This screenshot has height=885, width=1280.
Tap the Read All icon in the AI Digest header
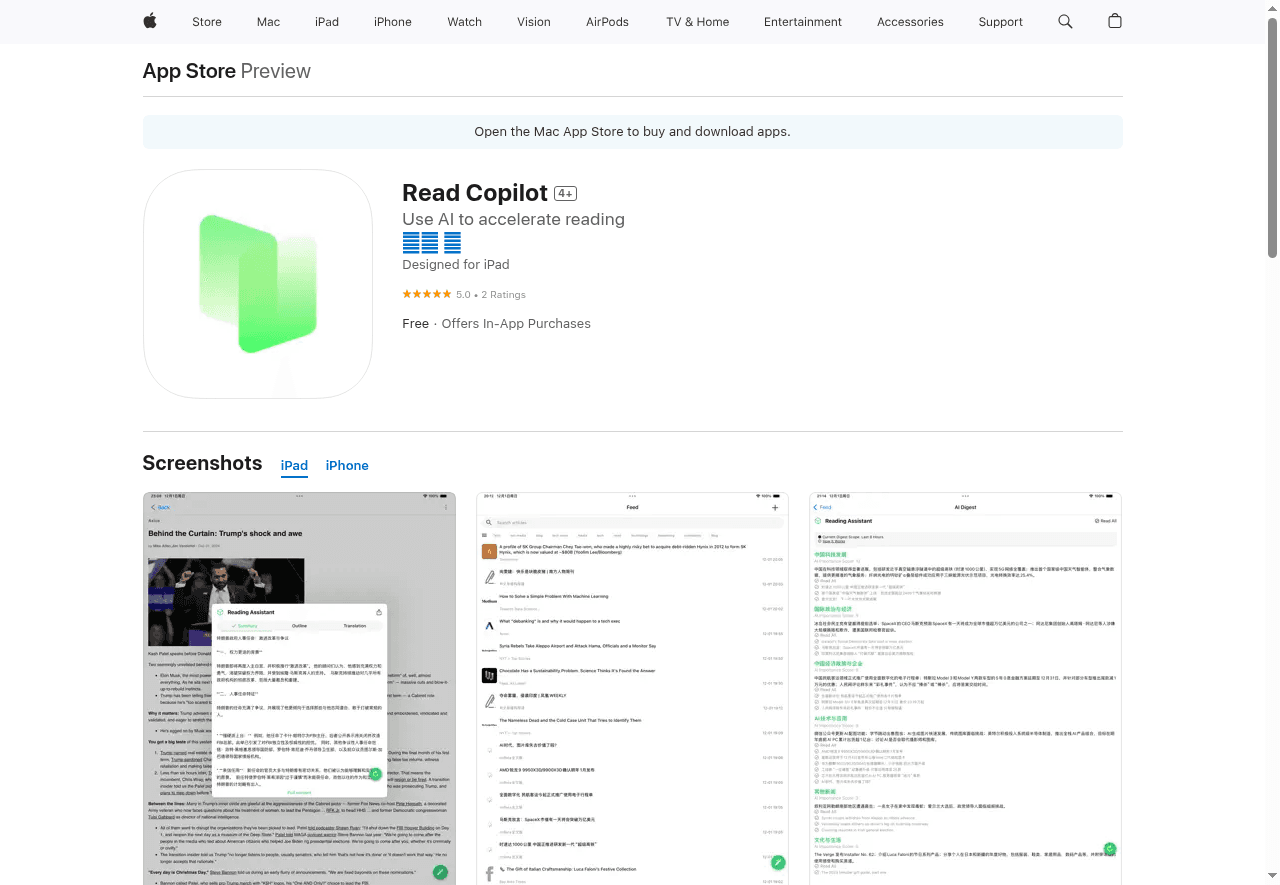click(x=1096, y=521)
